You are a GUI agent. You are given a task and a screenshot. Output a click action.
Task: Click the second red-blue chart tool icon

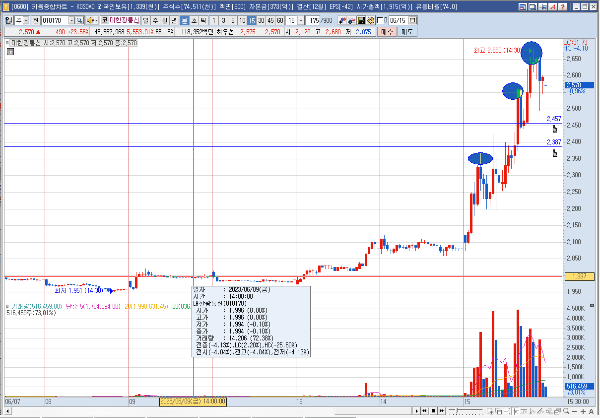pos(351,20)
